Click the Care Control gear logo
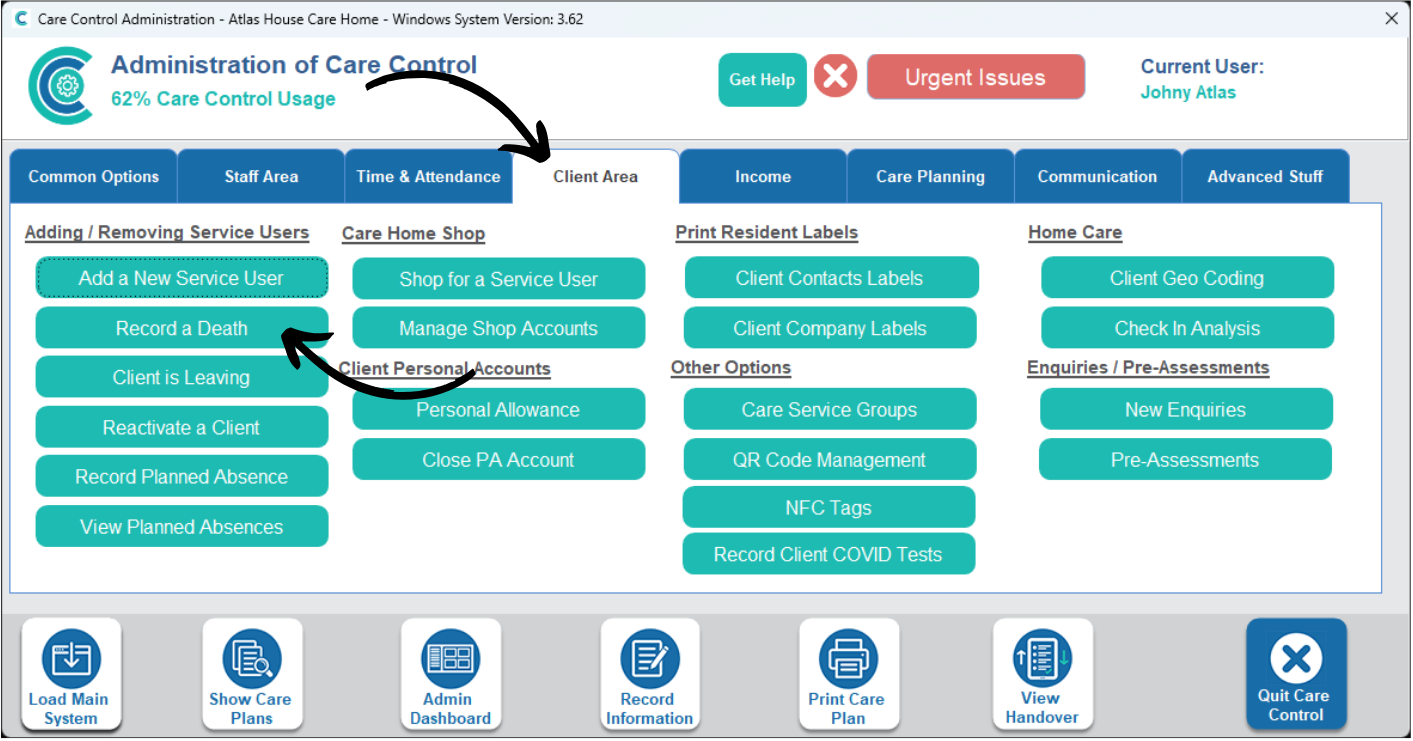1413x741 pixels. pyautogui.click(x=62, y=86)
